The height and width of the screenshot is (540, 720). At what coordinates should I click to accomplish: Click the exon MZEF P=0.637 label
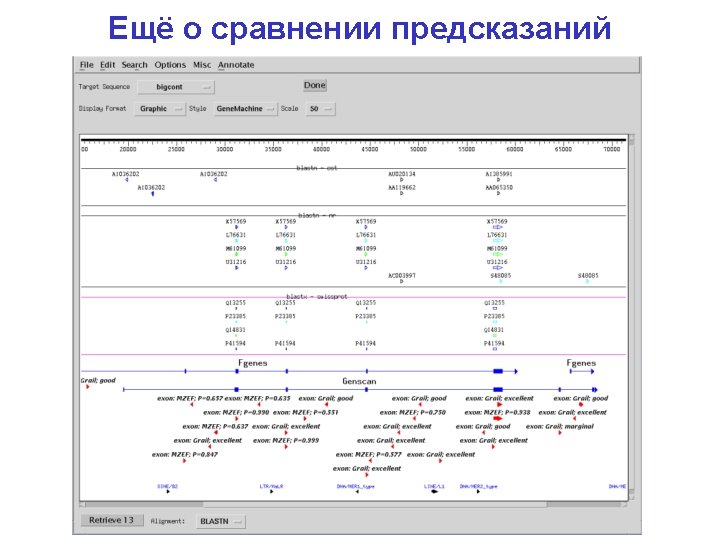point(215,426)
